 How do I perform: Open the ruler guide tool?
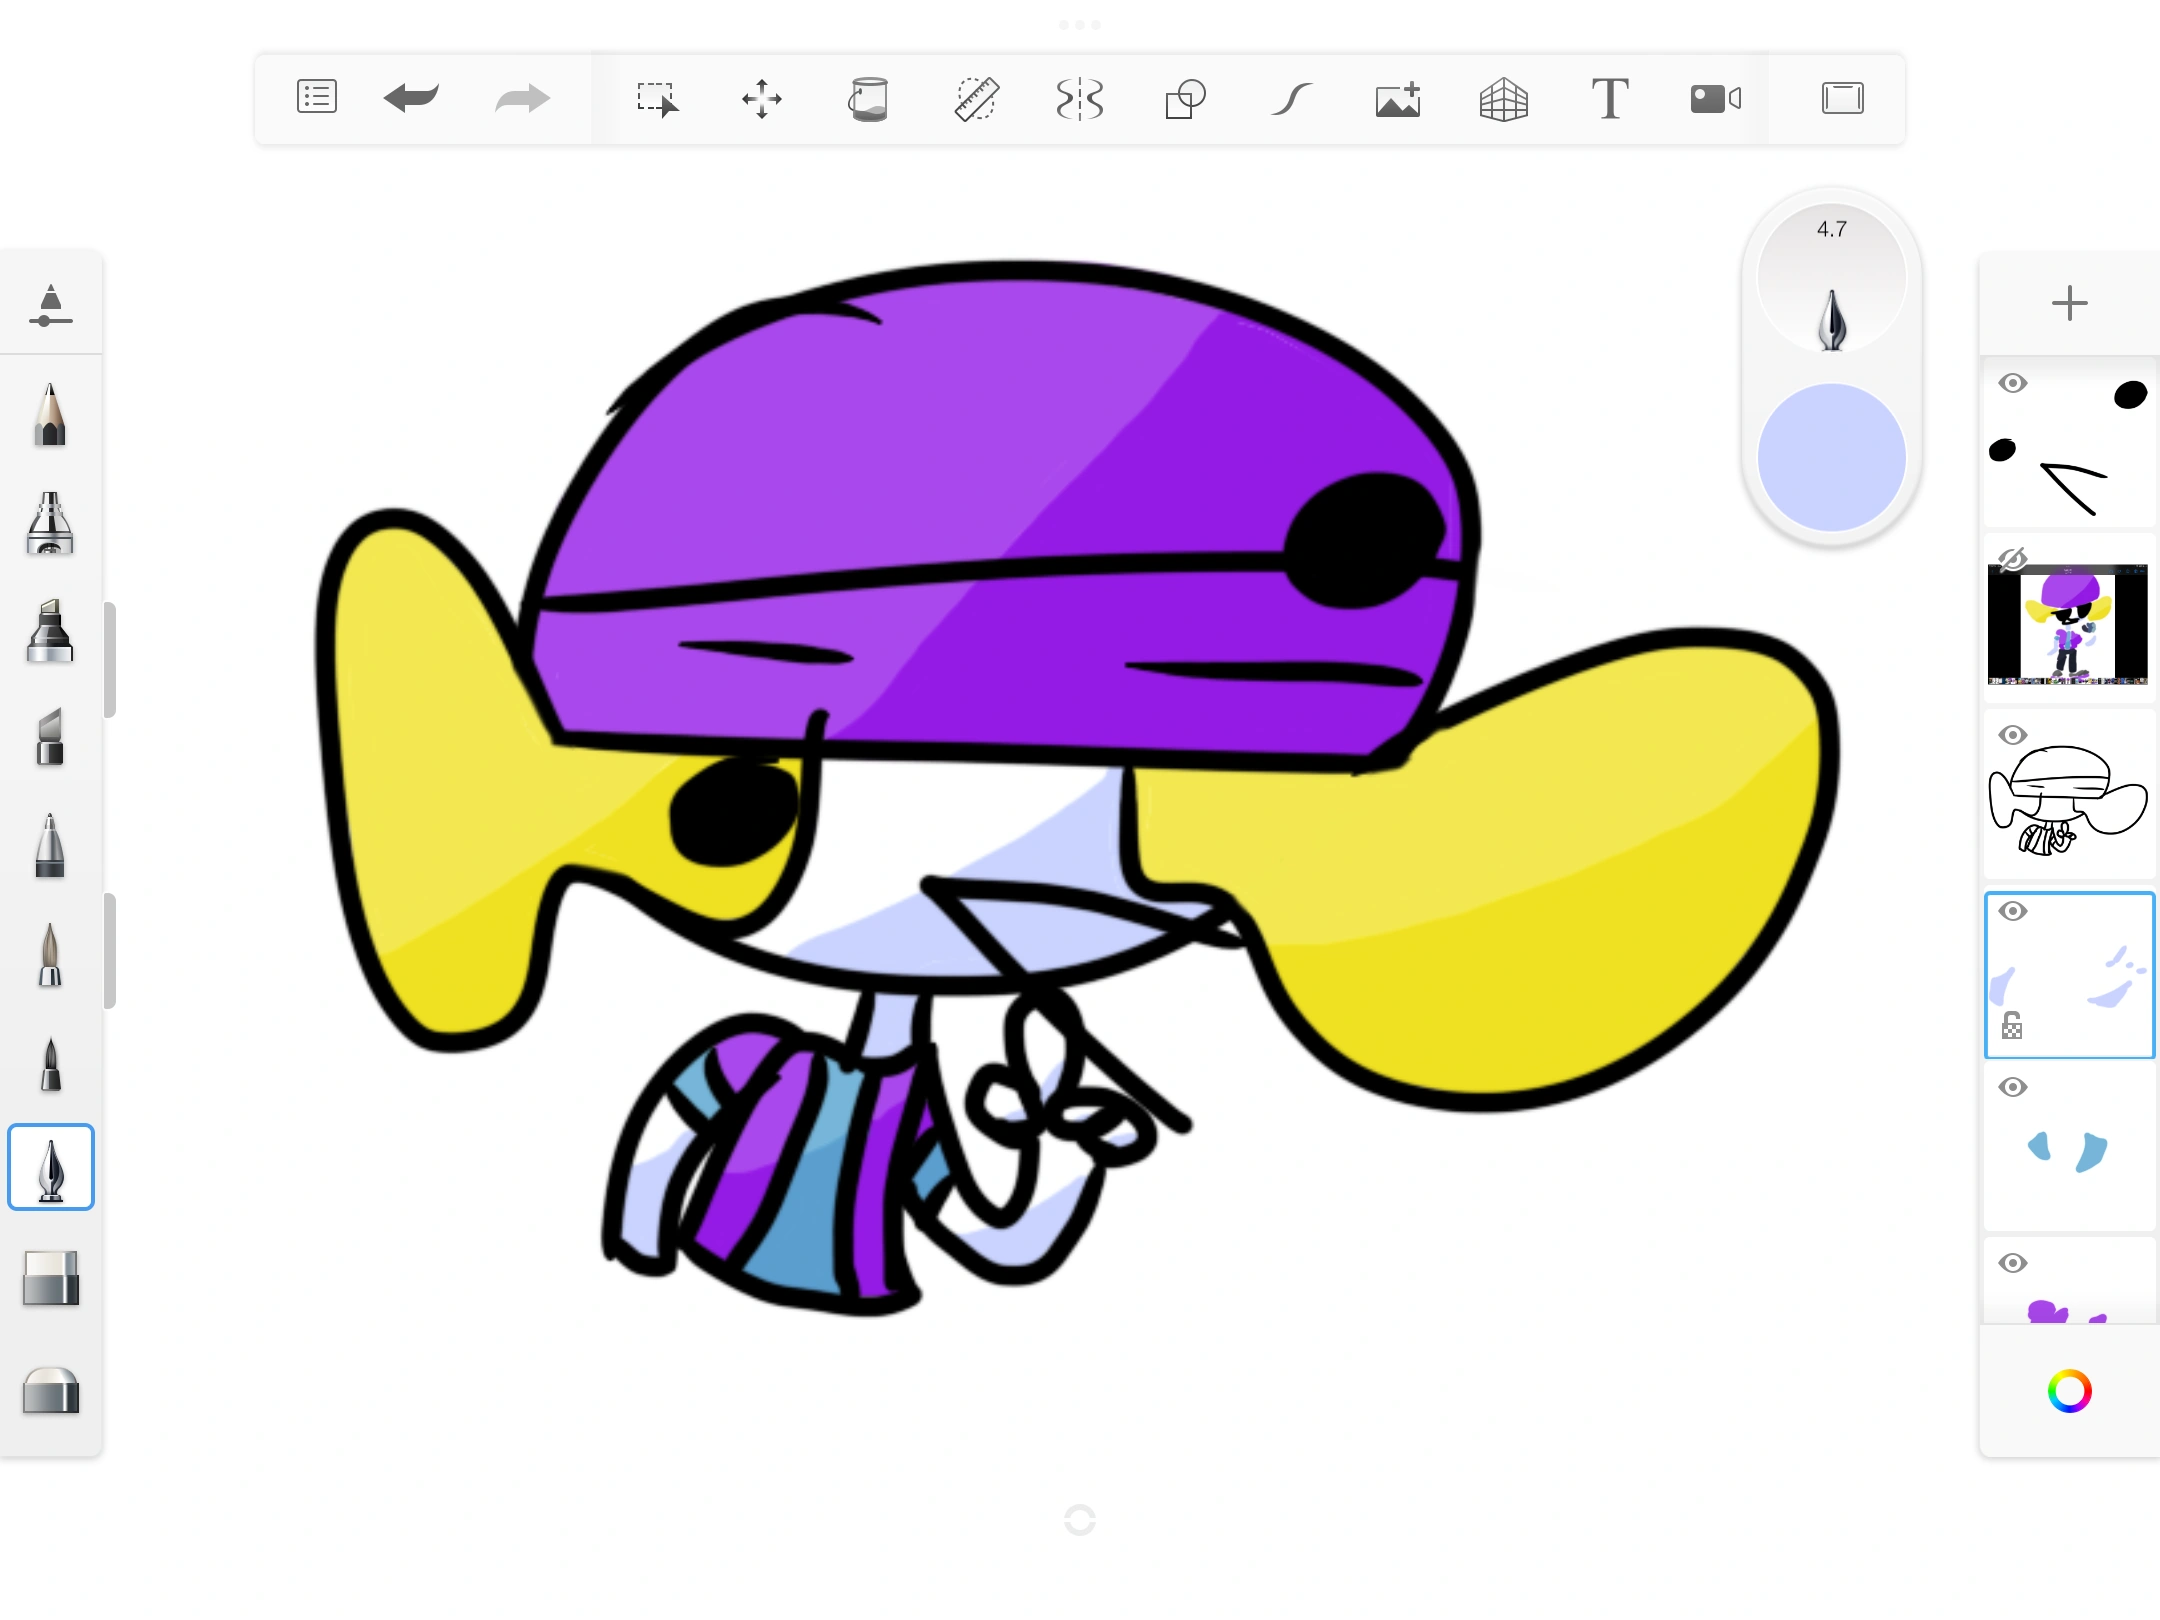(975, 99)
